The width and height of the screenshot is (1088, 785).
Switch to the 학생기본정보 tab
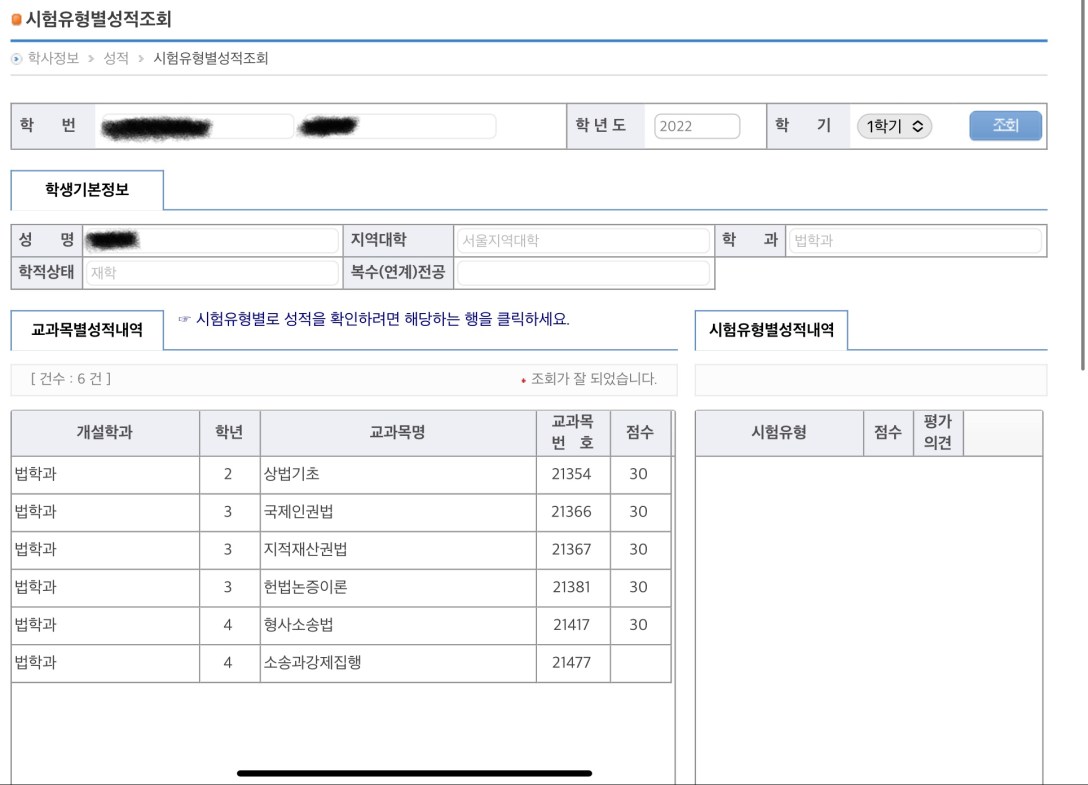(87, 190)
